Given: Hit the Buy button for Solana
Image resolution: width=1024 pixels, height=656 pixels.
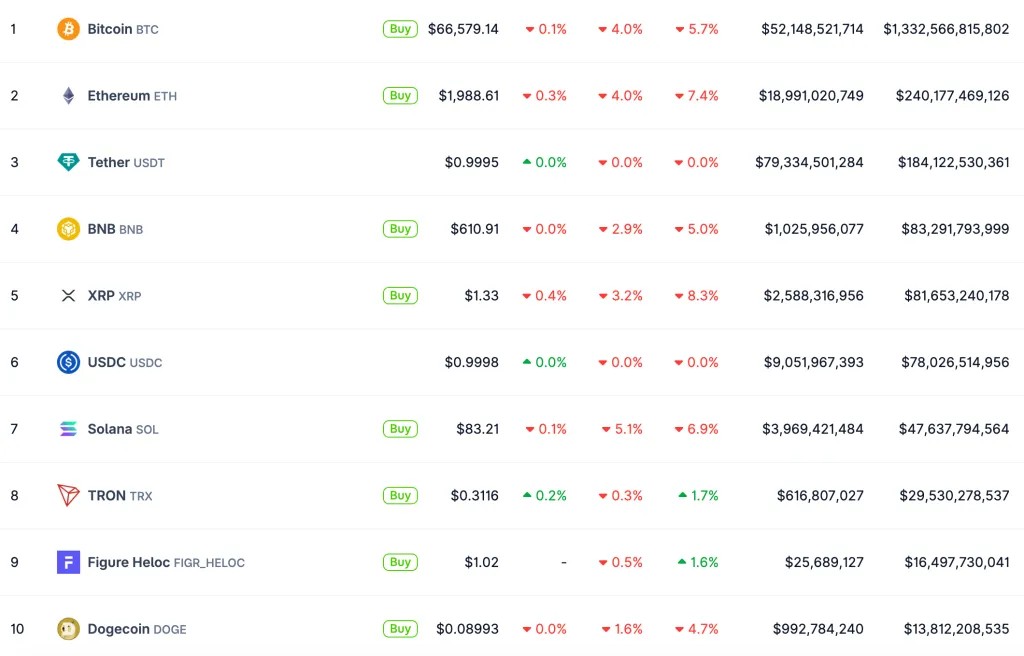Looking at the screenshot, I should pos(400,429).
